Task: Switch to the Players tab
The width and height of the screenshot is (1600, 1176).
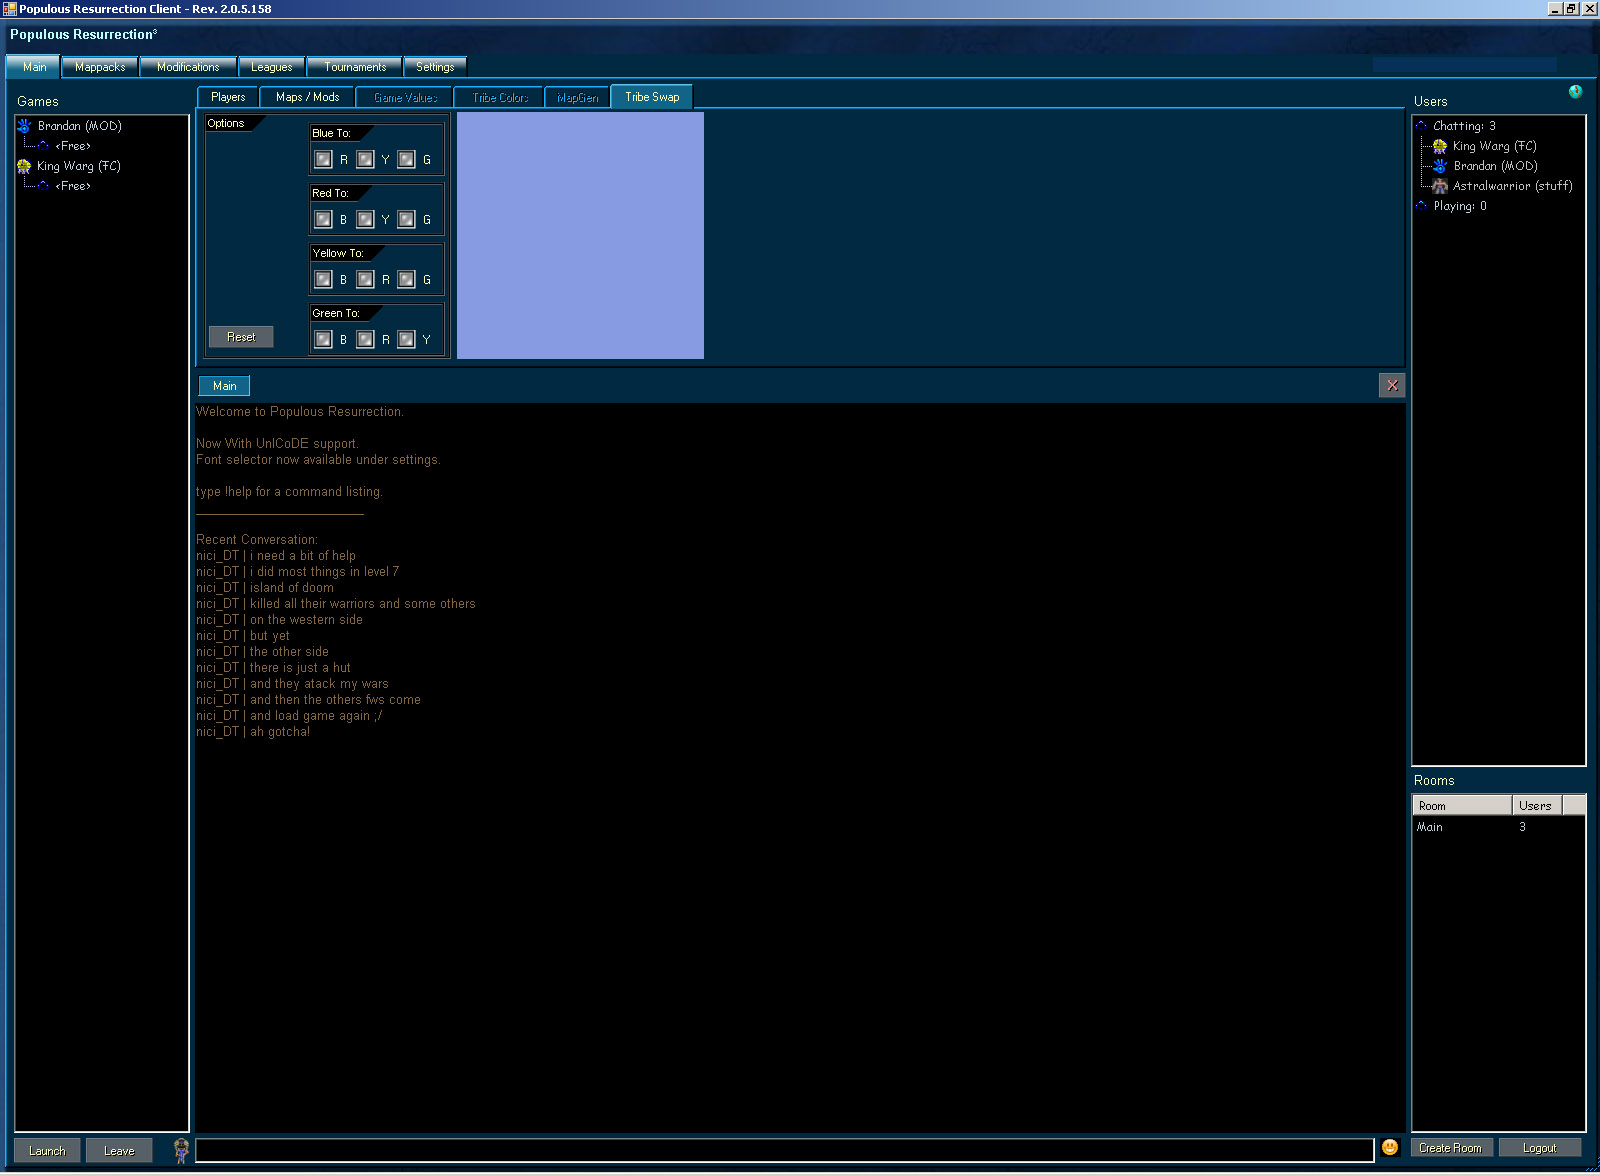Action: 228,97
